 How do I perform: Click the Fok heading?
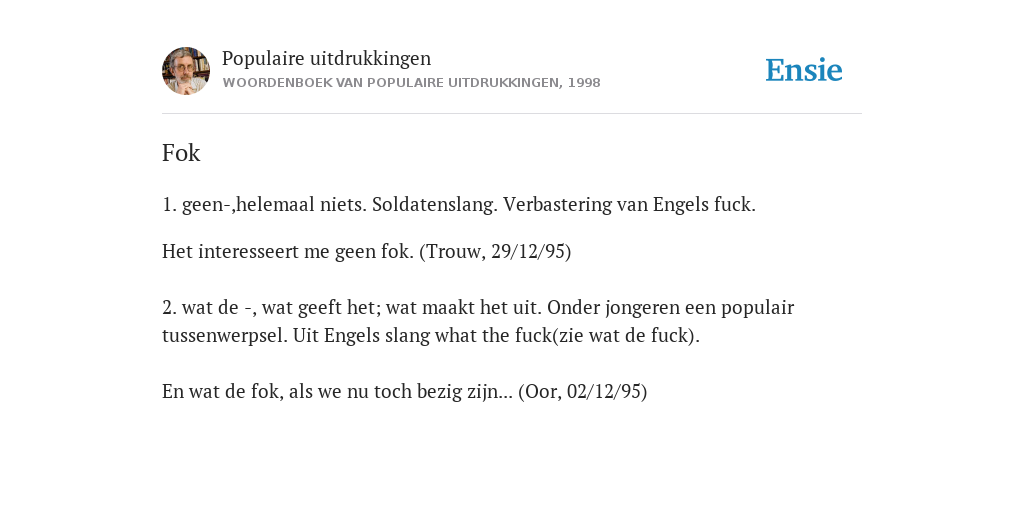[181, 153]
